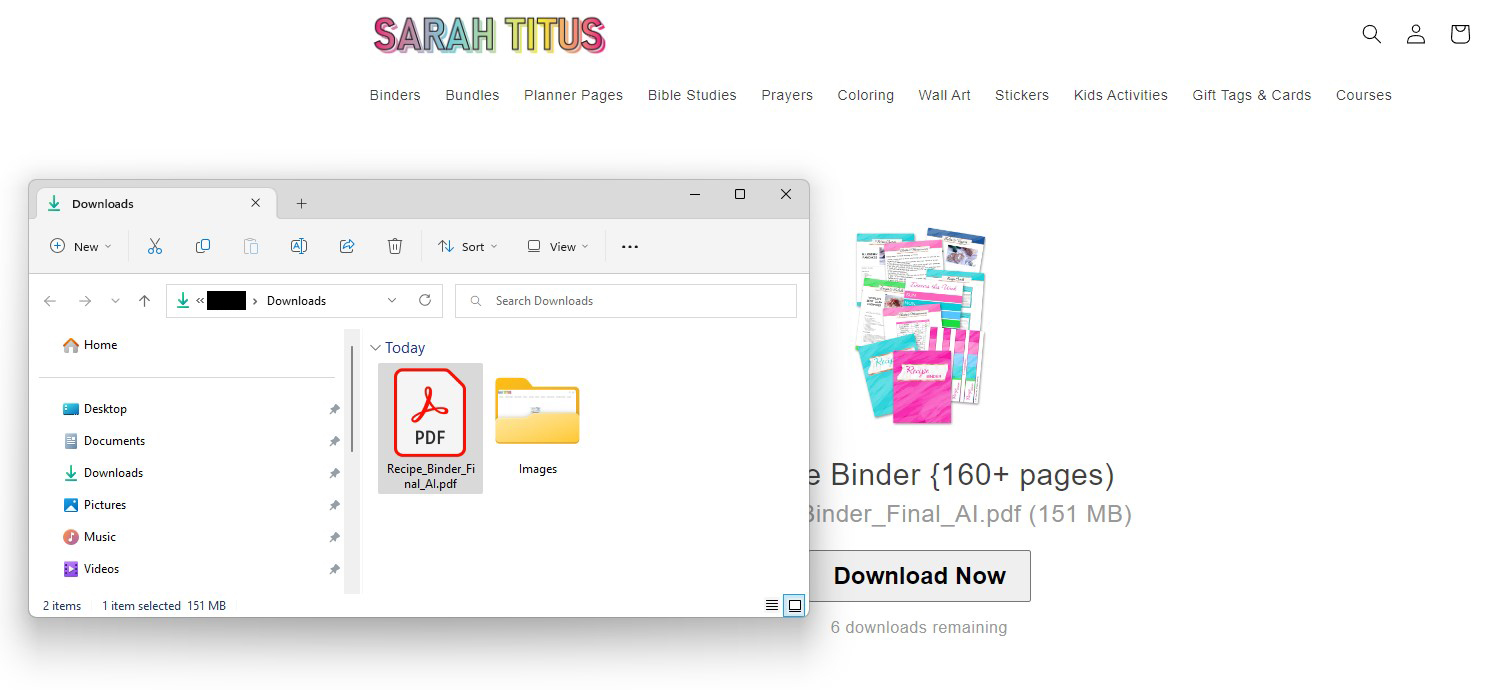This screenshot has width=1493, height=690.
Task: Click the Share icon in toolbar
Action: (x=347, y=246)
